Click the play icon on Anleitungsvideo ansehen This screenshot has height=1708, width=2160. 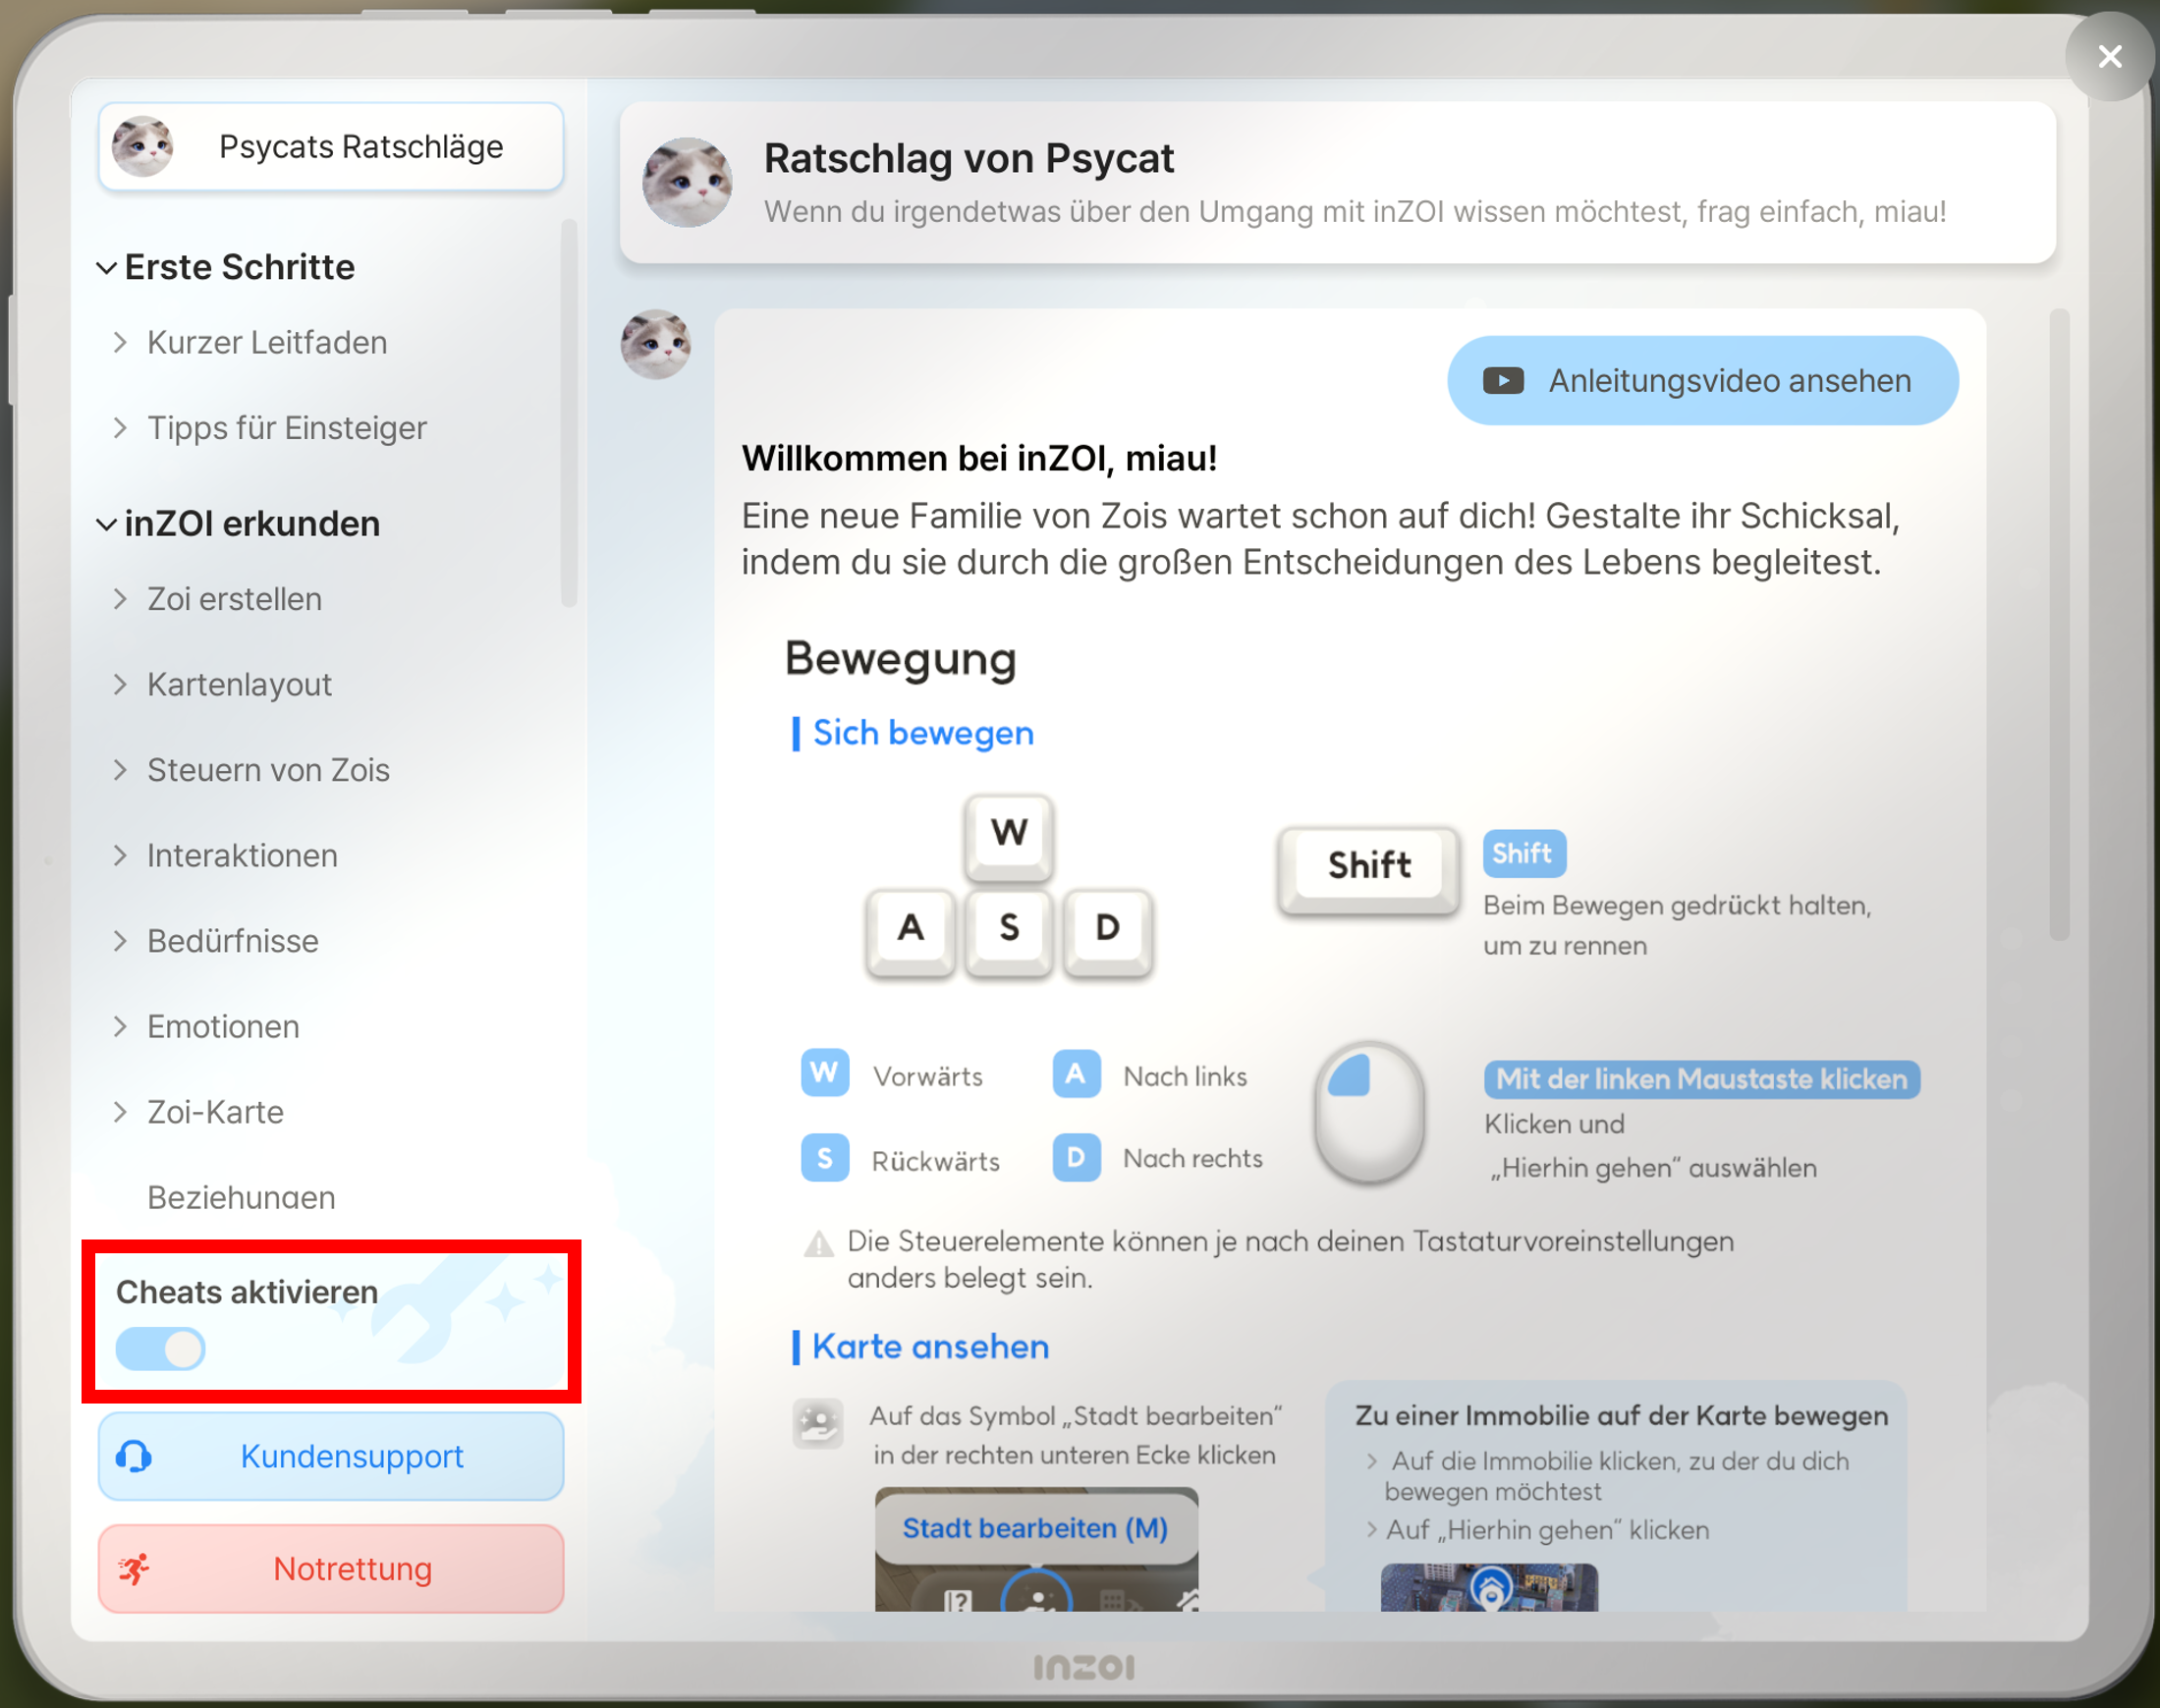(x=1503, y=381)
